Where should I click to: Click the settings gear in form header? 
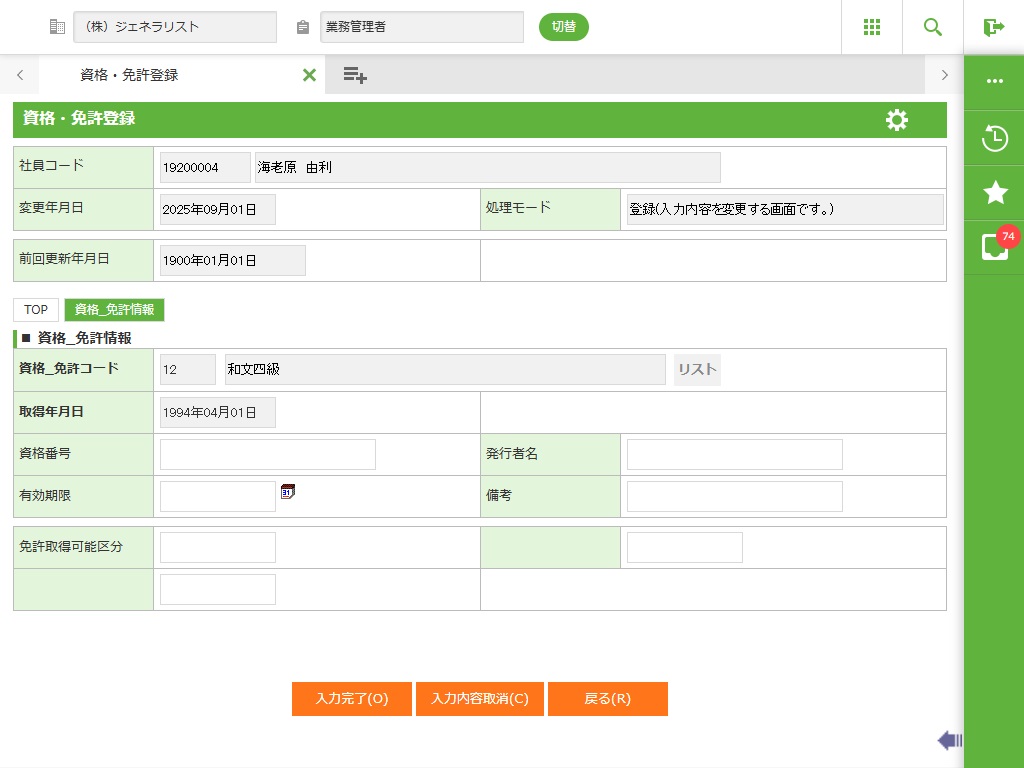click(x=896, y=120)
